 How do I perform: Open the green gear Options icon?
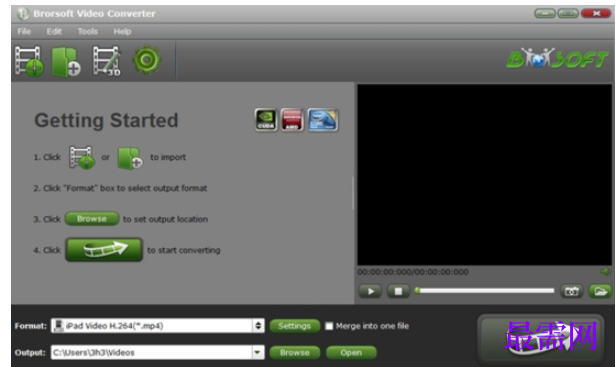coord(147,60)
